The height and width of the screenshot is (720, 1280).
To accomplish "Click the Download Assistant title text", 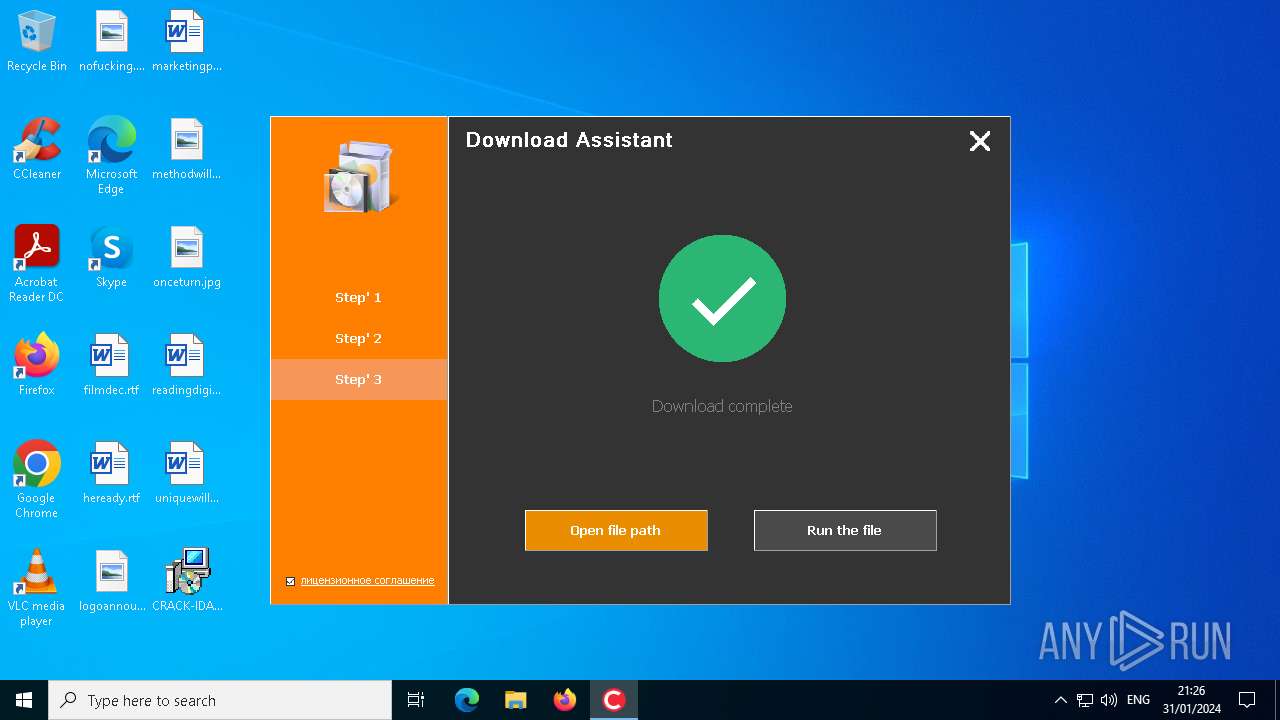I will (x=569, y=140).
